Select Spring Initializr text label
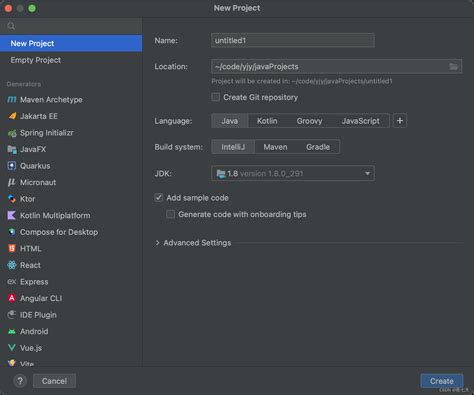474x395 pixels. pyautogui.click(x=47, y=133)
